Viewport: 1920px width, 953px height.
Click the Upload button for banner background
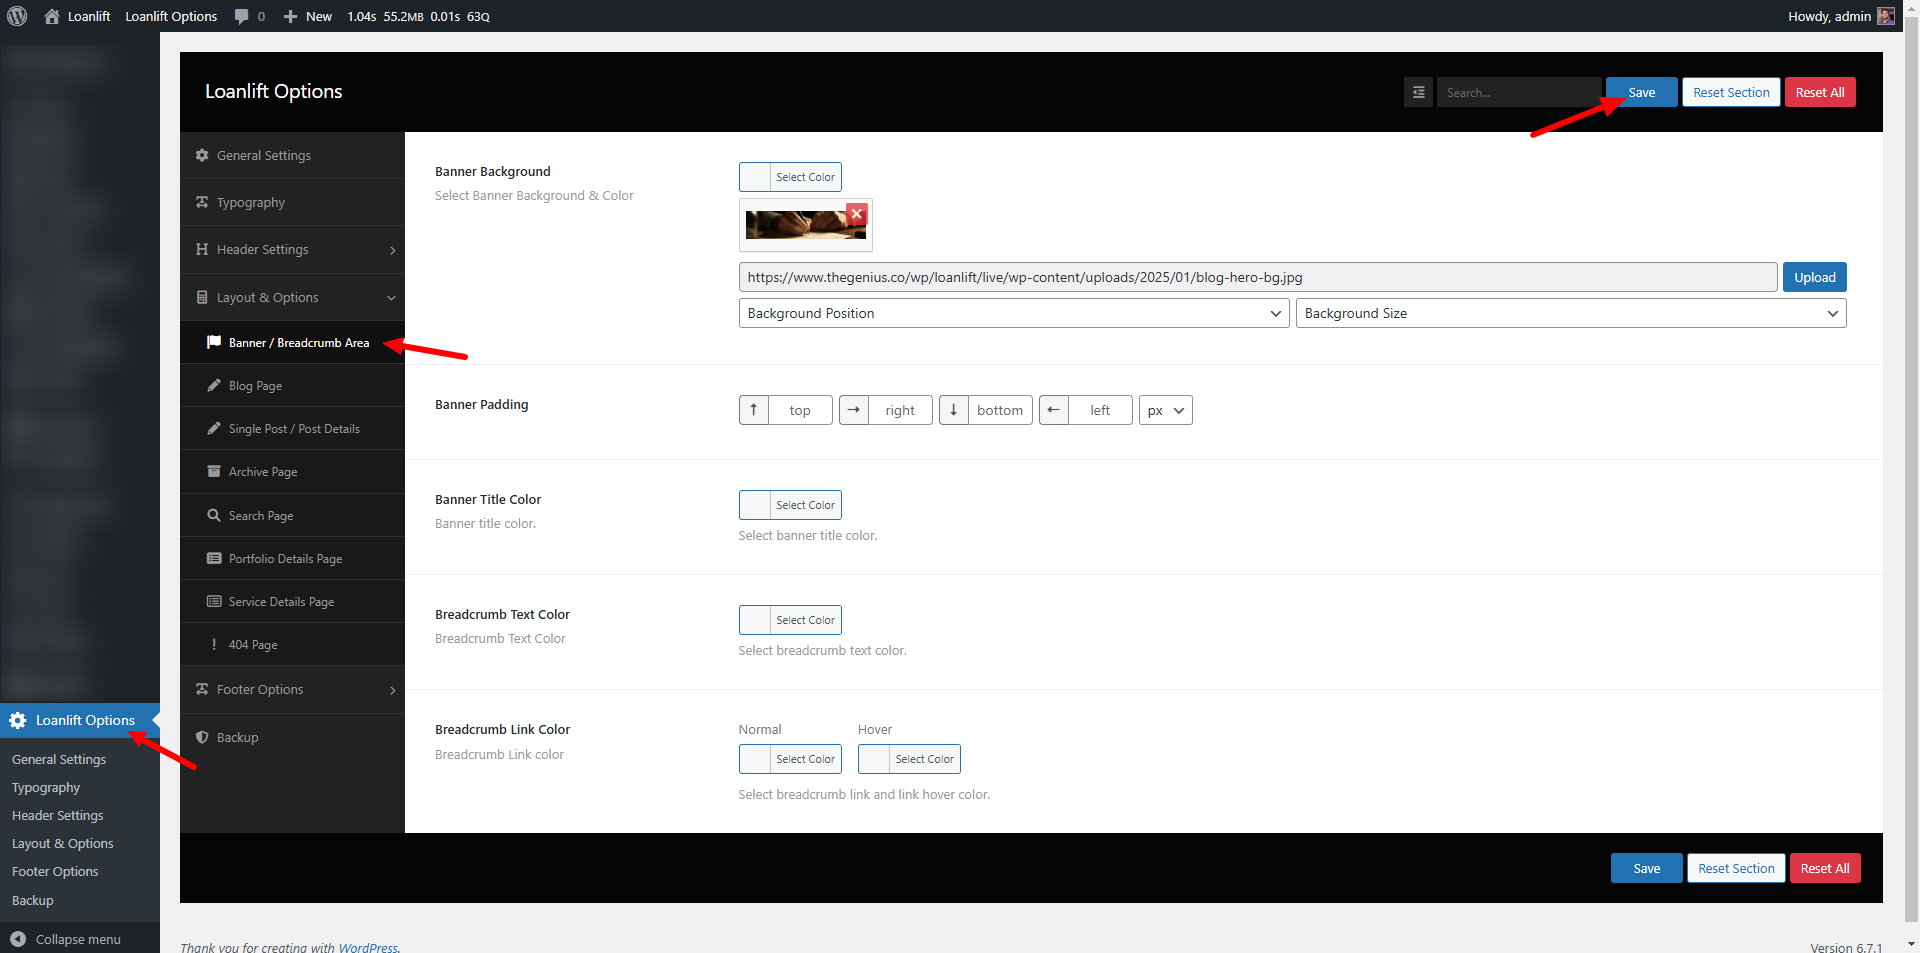pyautogui.click(x=1814, y=277)
